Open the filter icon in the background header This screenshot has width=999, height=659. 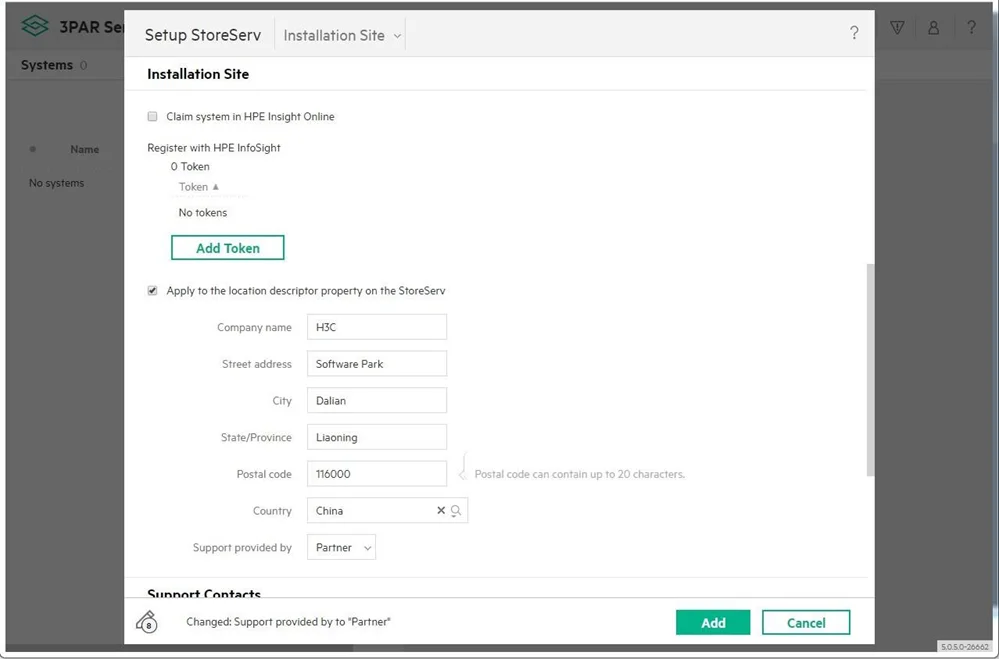point(897,27)
